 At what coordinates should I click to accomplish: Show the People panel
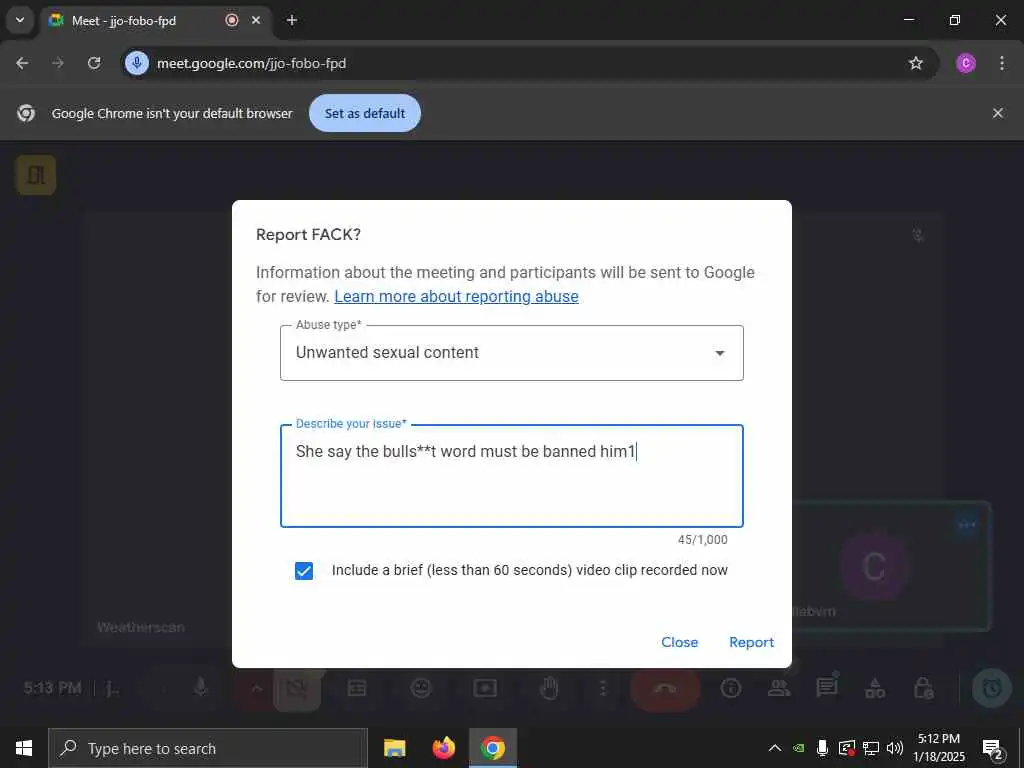pos(778,688)
